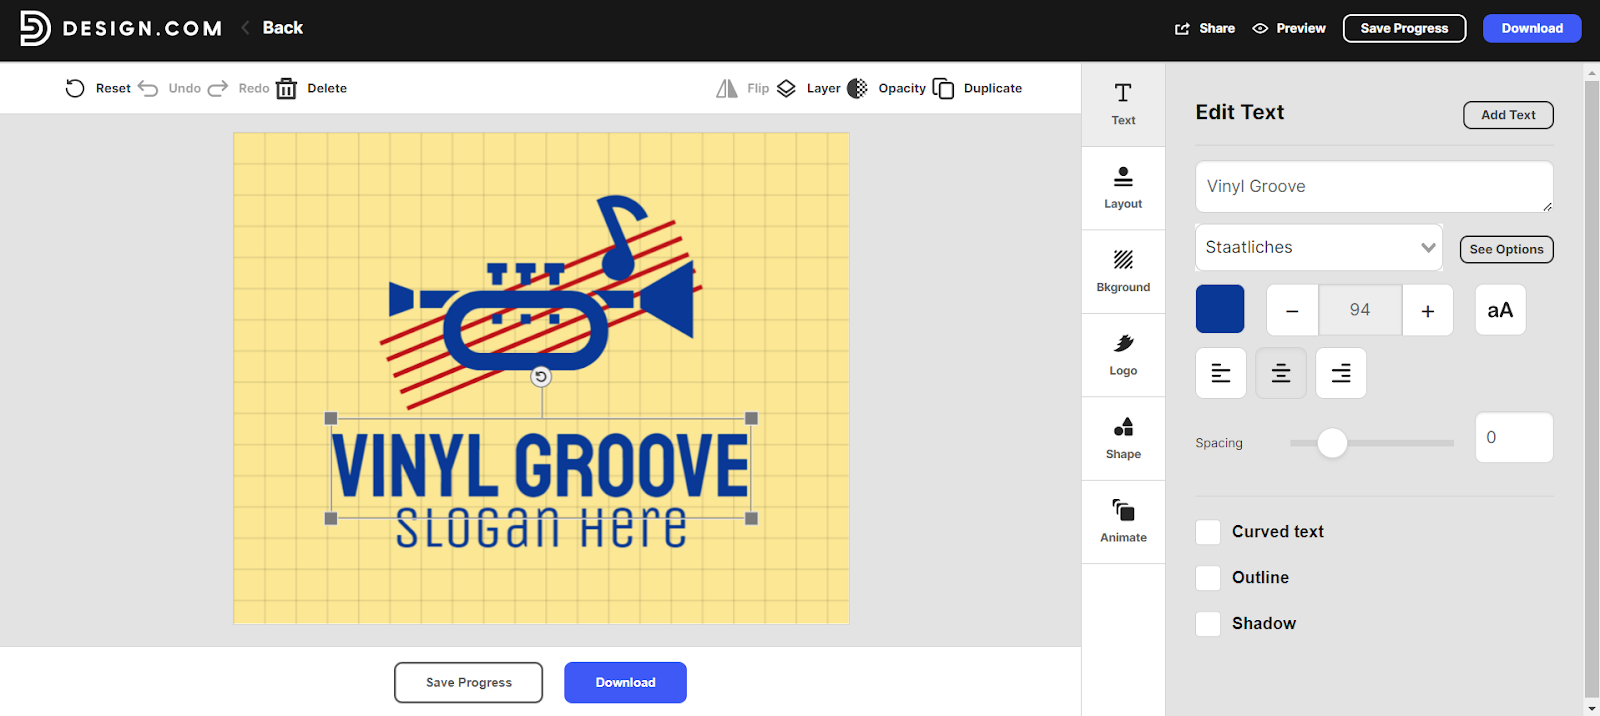
Task: Click the Design.com logo icon
Action: [x=35, y=28]
